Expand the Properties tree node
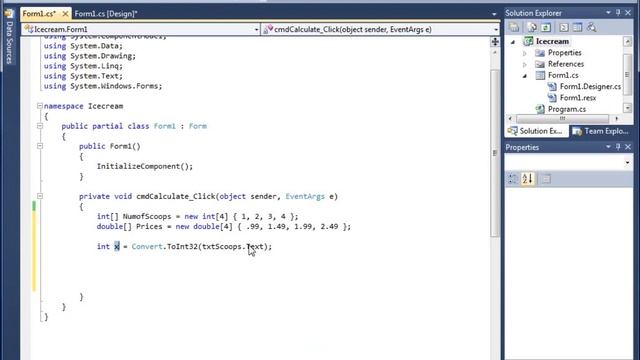The width and height of the screenshot is (640, 360). point(525,53)
